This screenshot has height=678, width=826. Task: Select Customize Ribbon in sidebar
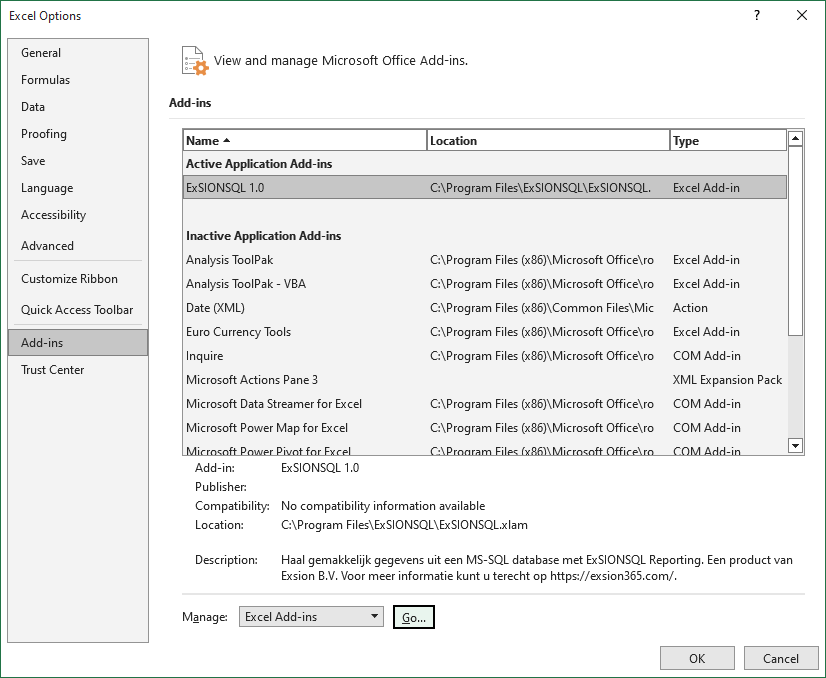pyautogui.click(x=78, y=279)
